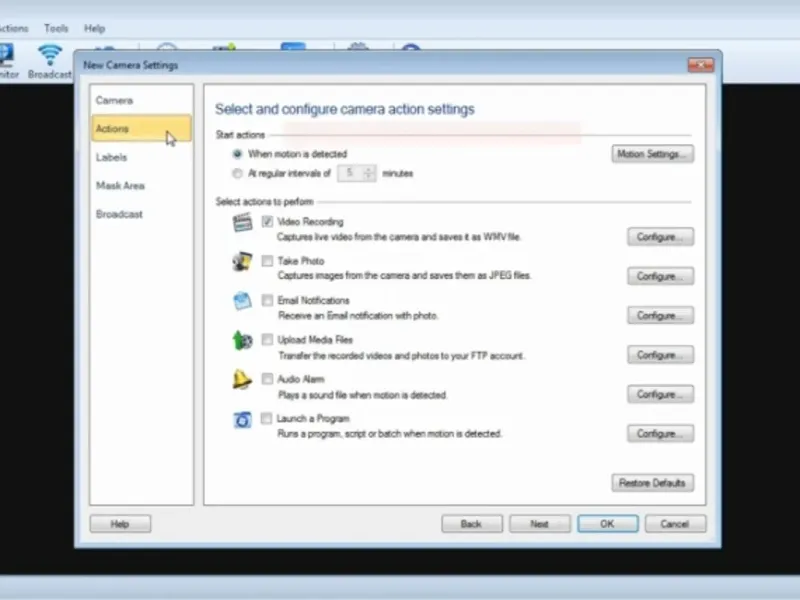Switch to the Labels tab
This screenshot has height=600, width=800.
(141, 157)
